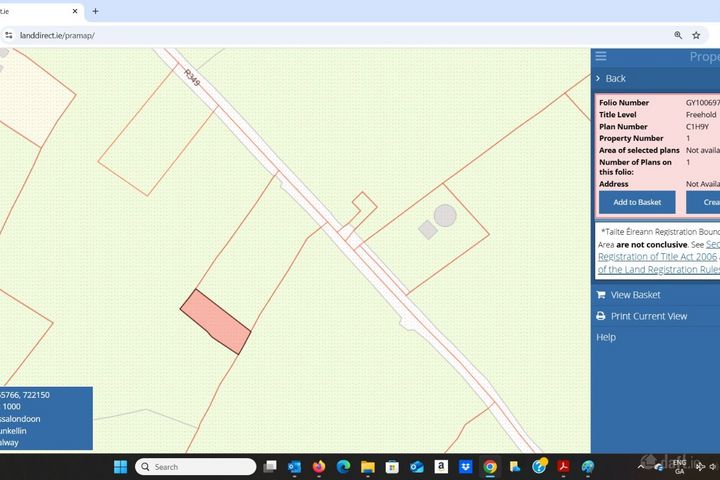Viewport: 720px width, 480px height.
Task: Open a new browser tab with the plus button
Action: (x=95, y=11)
